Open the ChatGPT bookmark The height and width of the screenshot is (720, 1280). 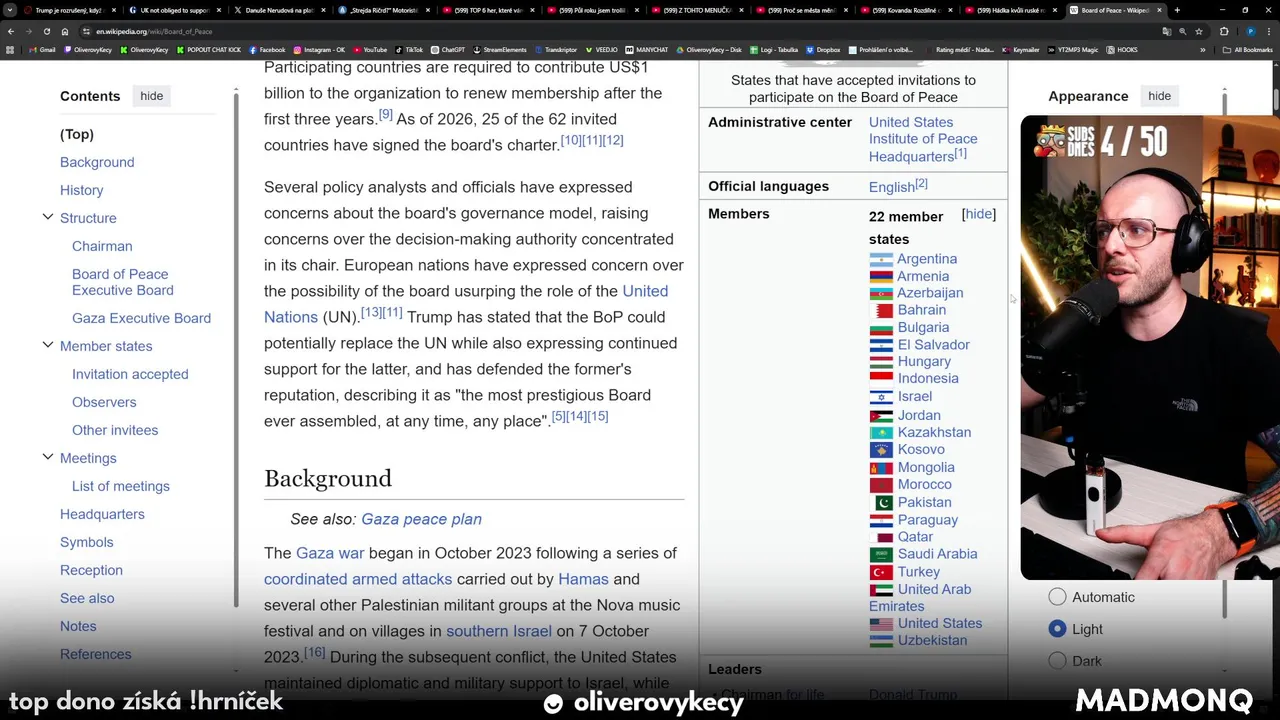click(x=448, y=49)
